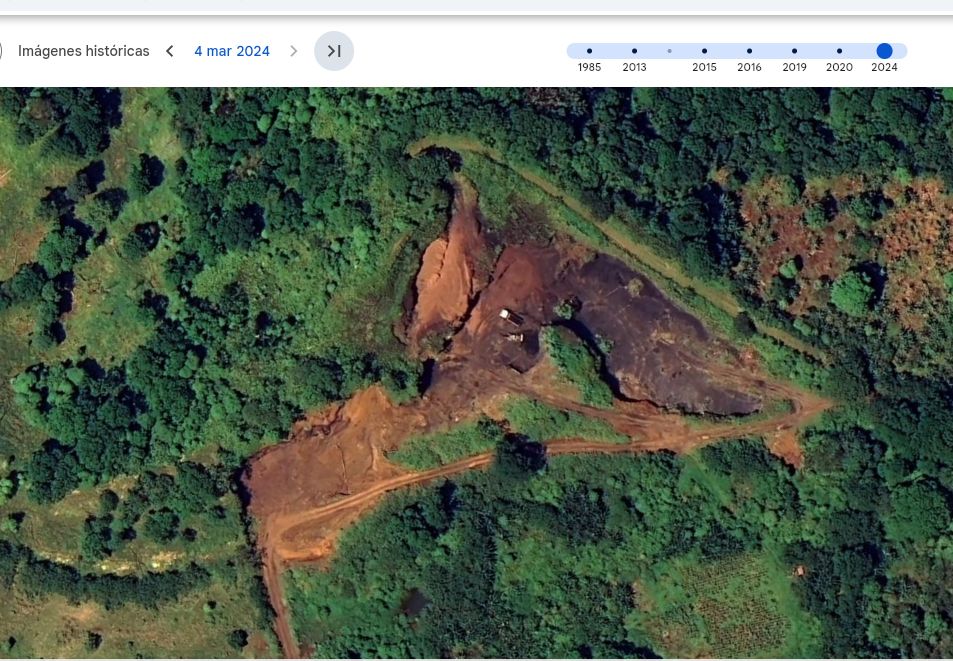Click the partially visible icon at left edge
This screenshot has width=953, height=661.
pos(3,50)
